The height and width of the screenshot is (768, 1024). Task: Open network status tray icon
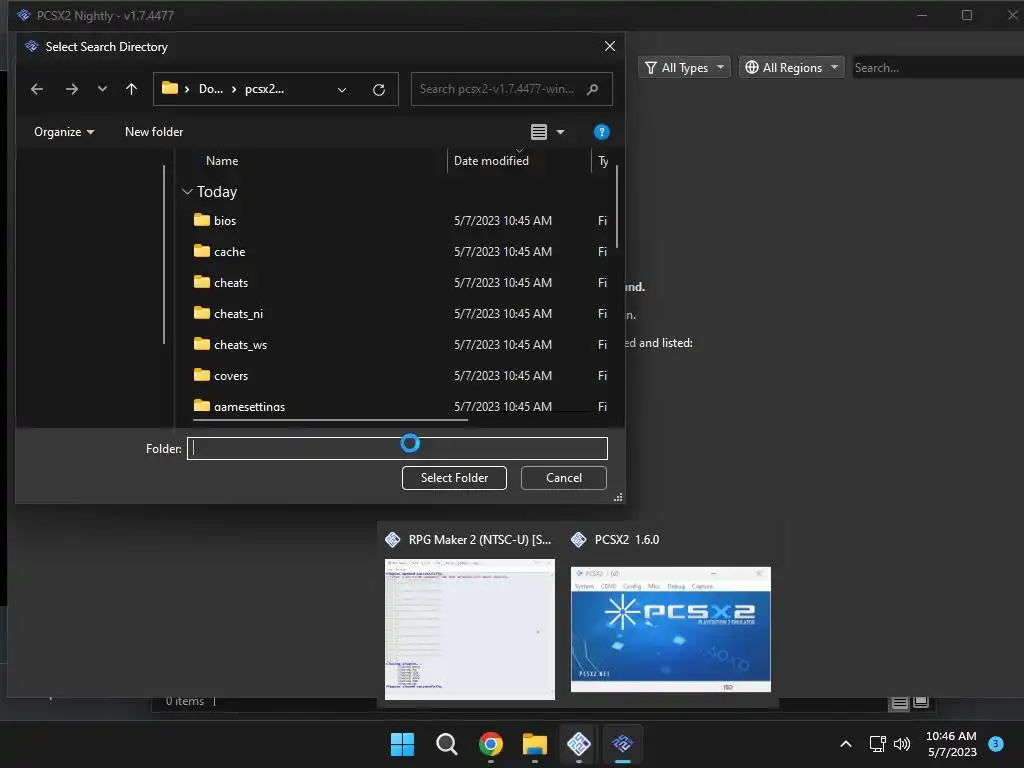[877, 744]
